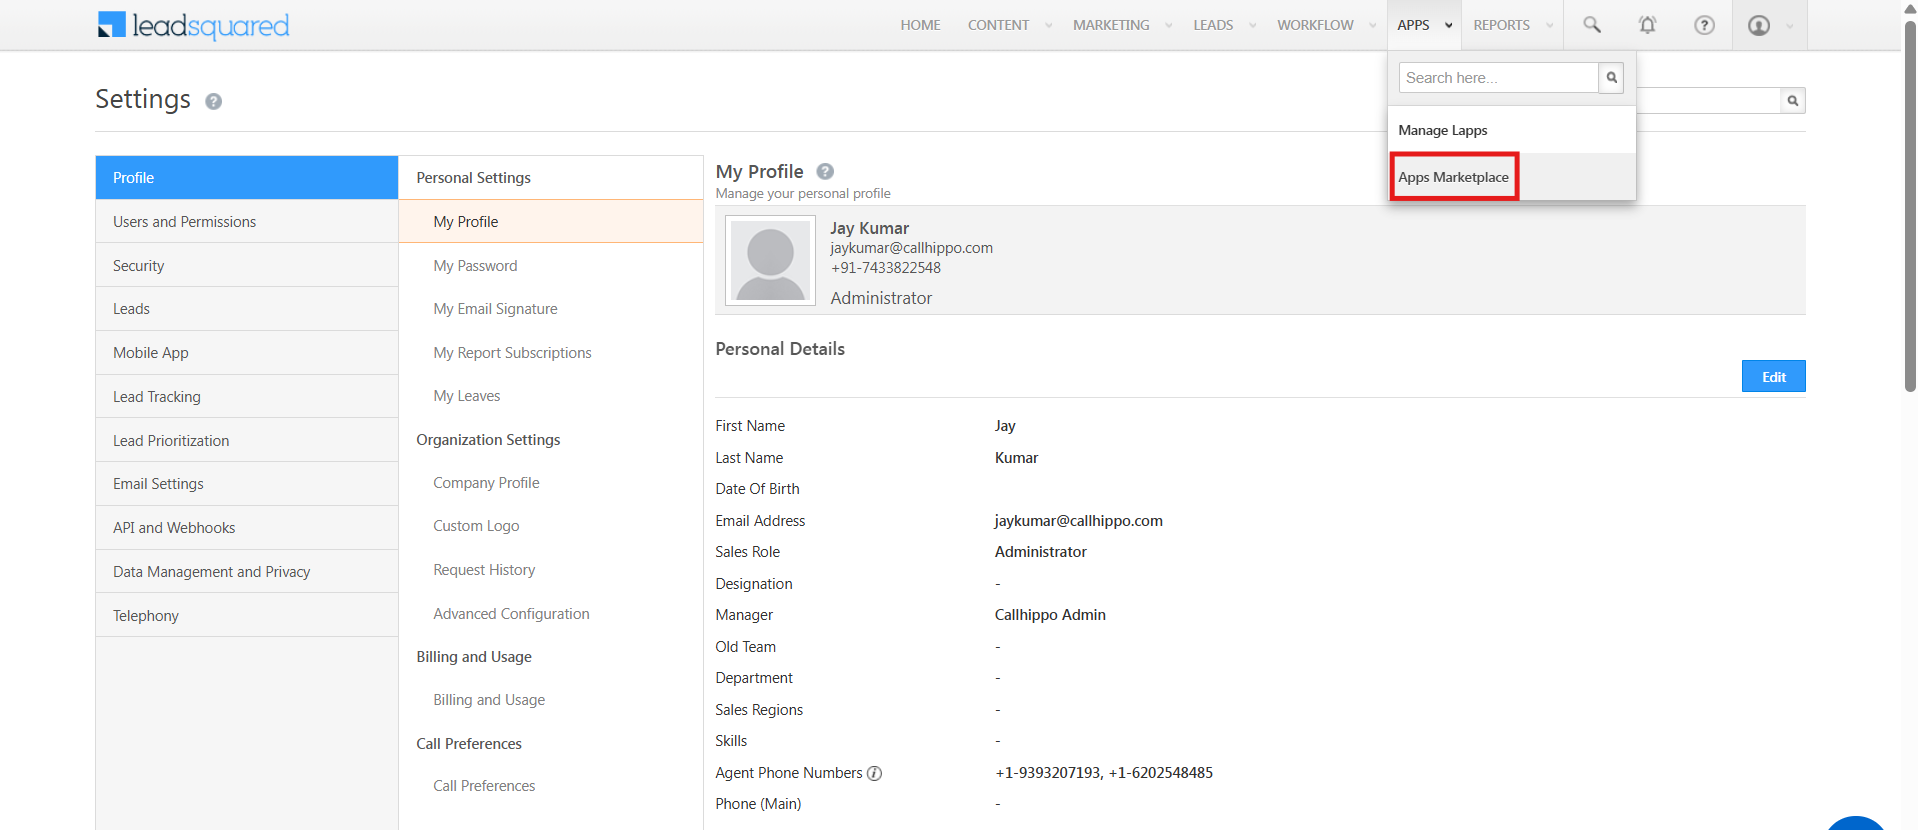The width and height of the screenshot is (1918, 830).
Task: Open Email Settings
Action: (x=247, y=484)
